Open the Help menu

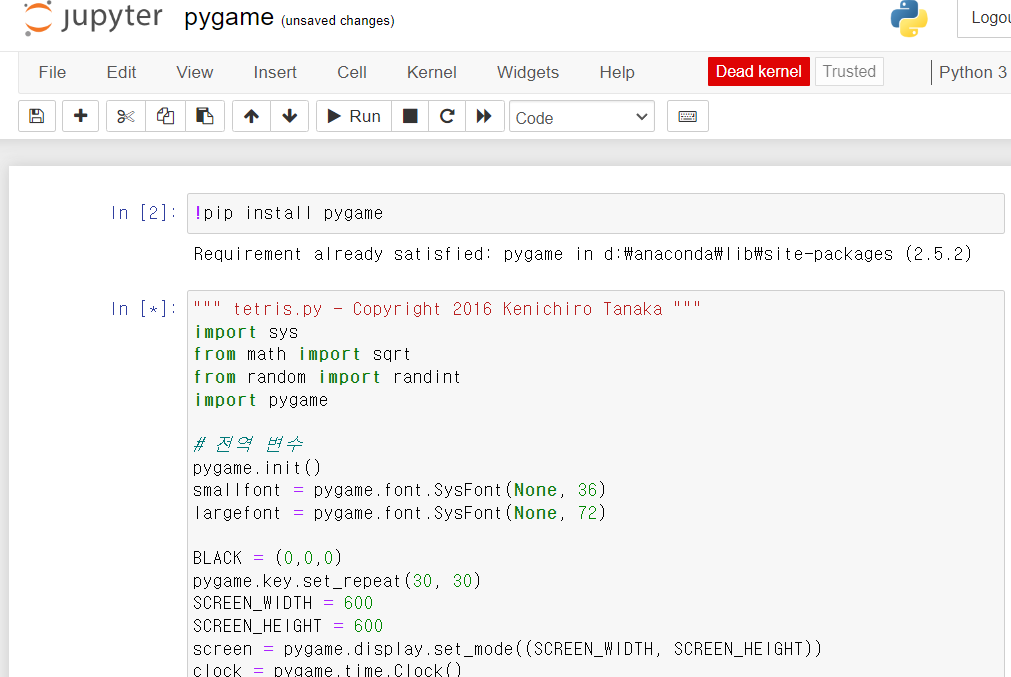[x=617, y=72]
